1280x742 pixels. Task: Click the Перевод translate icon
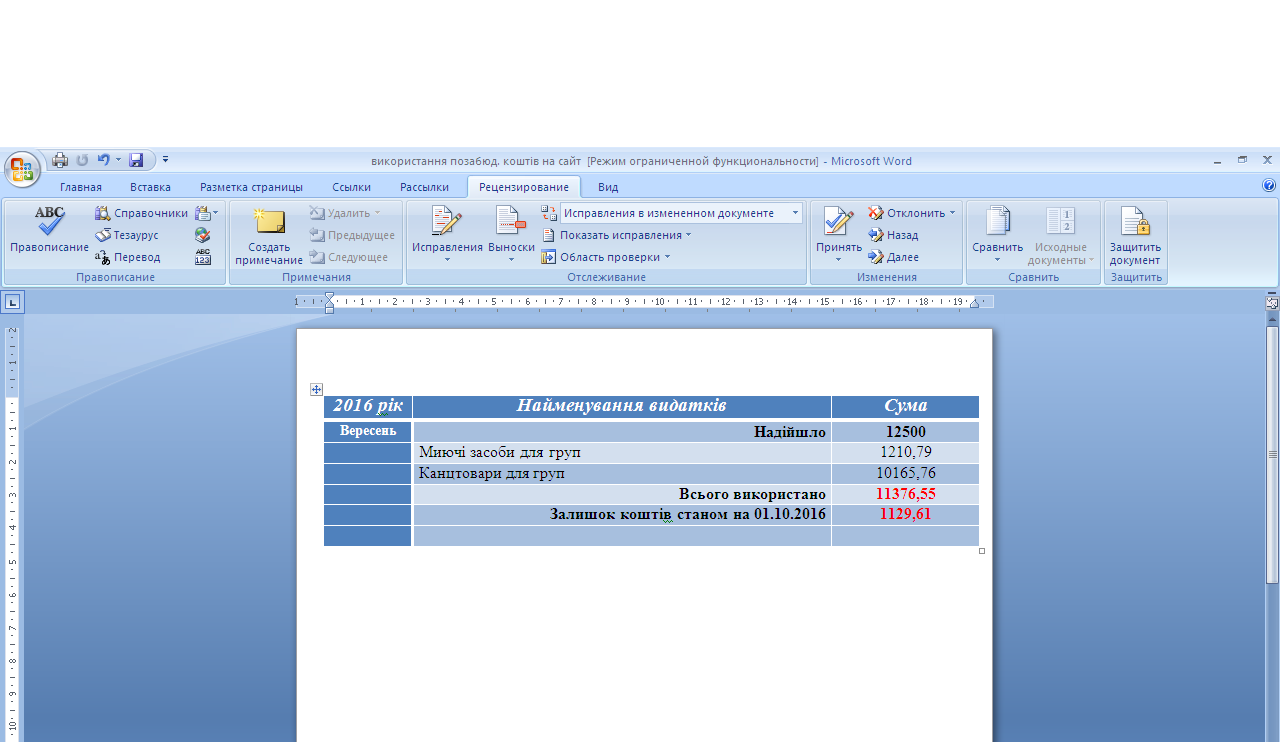coord(127,257)
